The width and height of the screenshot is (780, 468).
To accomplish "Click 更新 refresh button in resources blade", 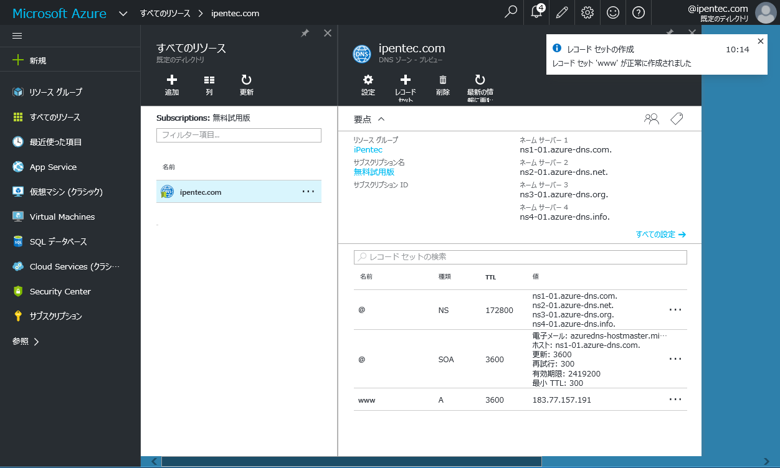I will pos(246,85).
